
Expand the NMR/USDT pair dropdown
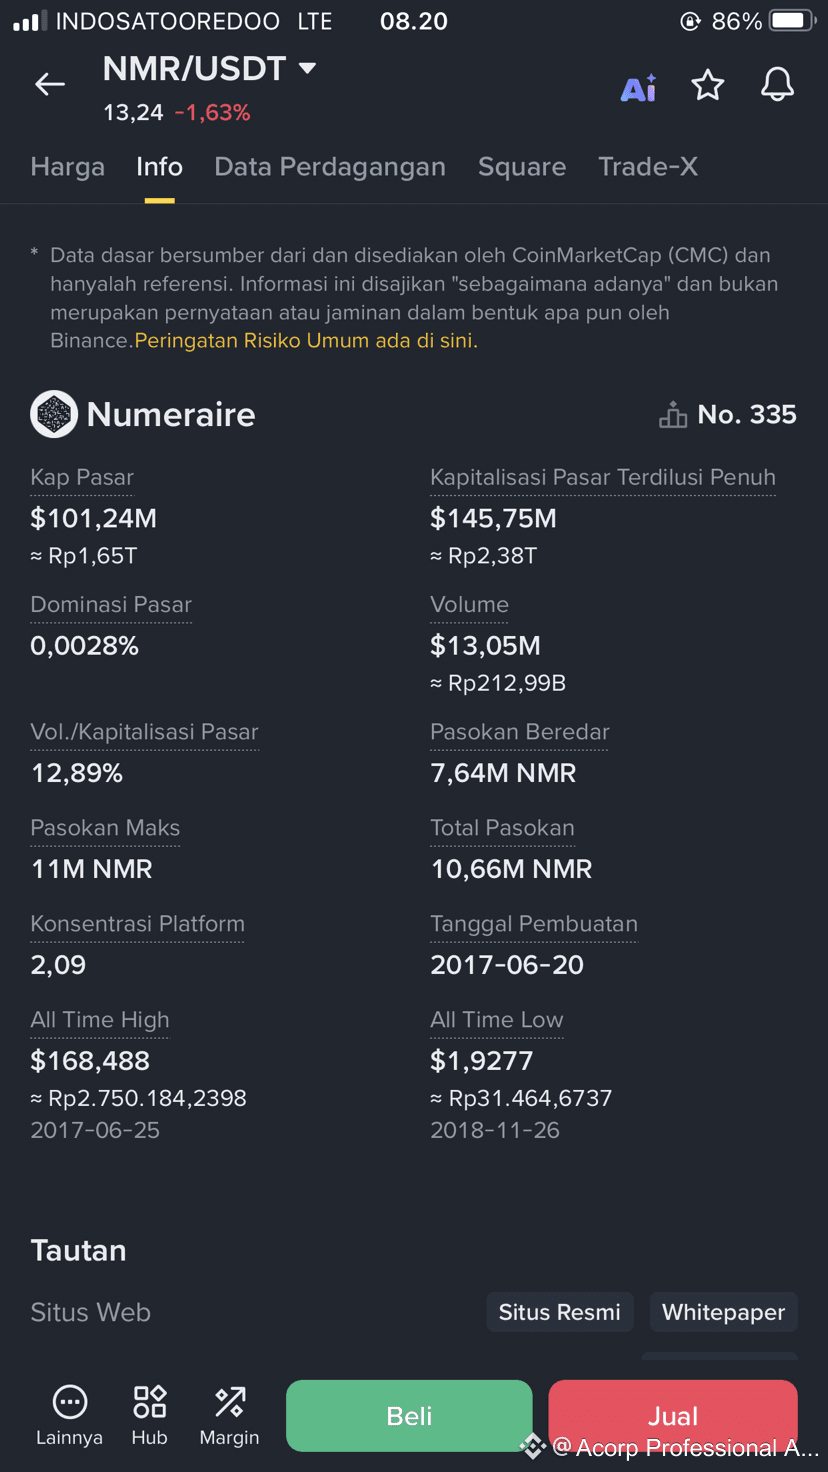(x=308, y=68)
